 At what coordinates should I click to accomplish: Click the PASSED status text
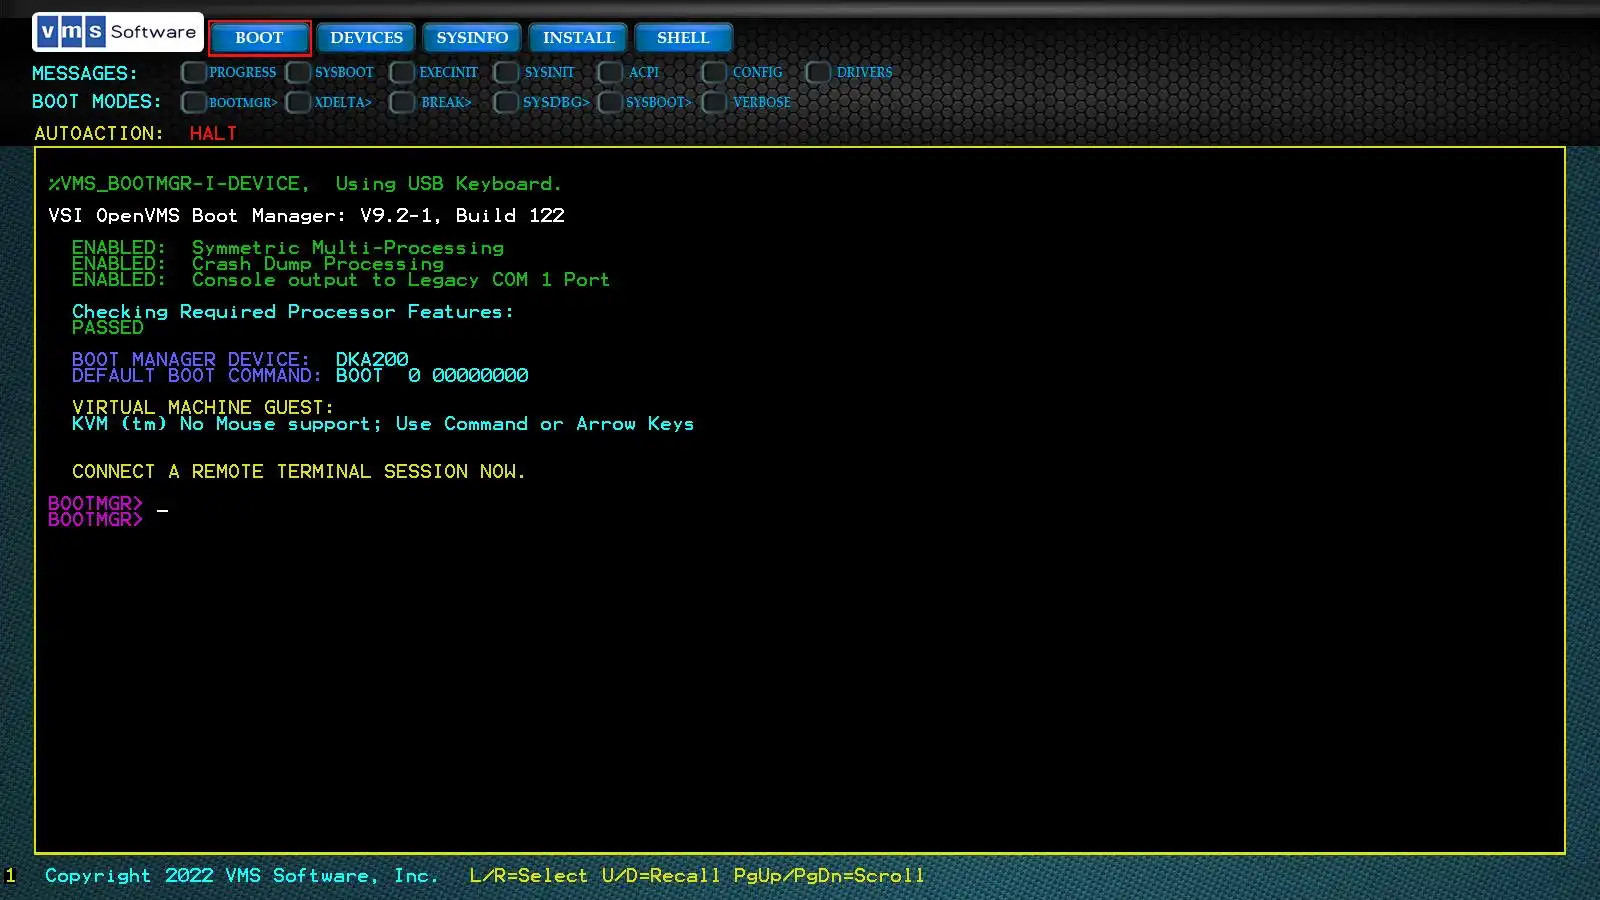point(107,327)
